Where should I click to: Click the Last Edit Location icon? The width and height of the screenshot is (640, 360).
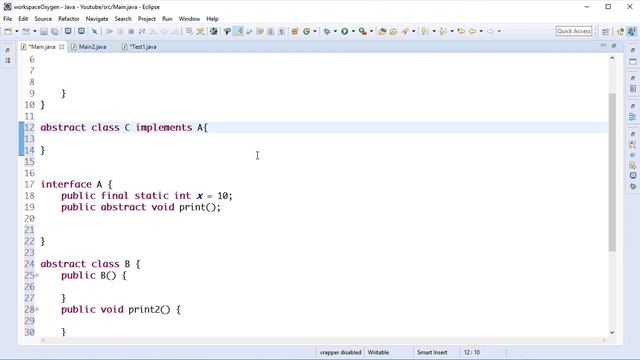[461, 31]
